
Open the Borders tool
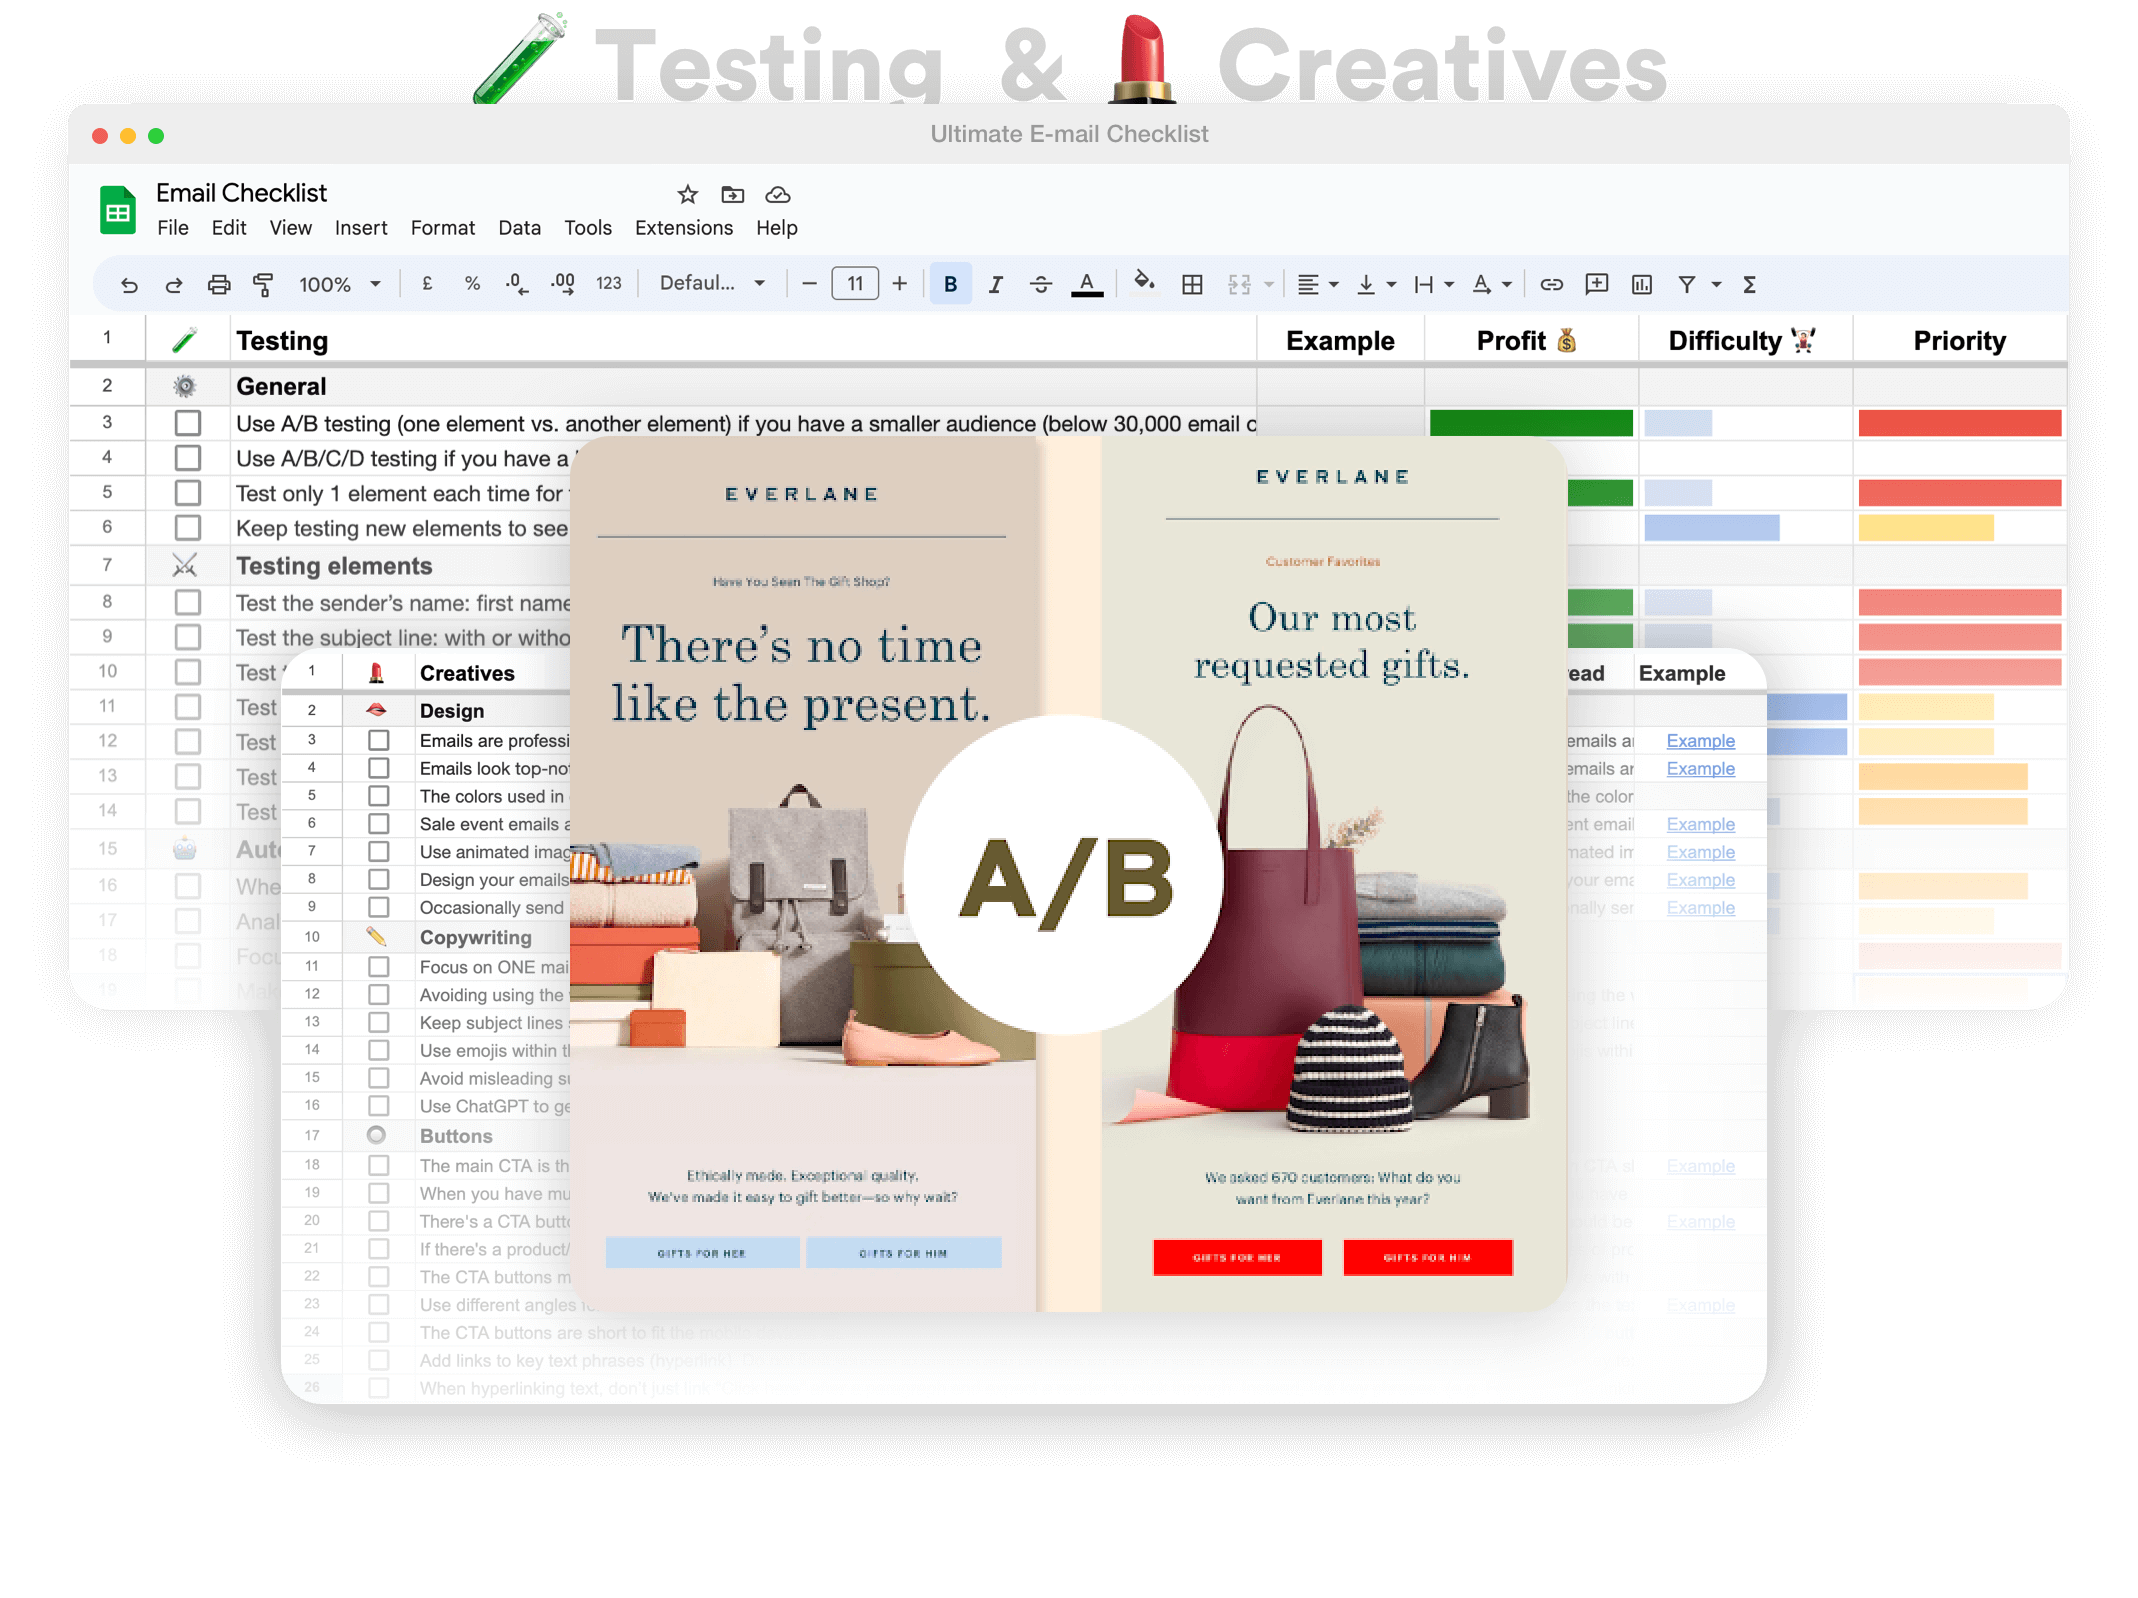point(1192,285)
